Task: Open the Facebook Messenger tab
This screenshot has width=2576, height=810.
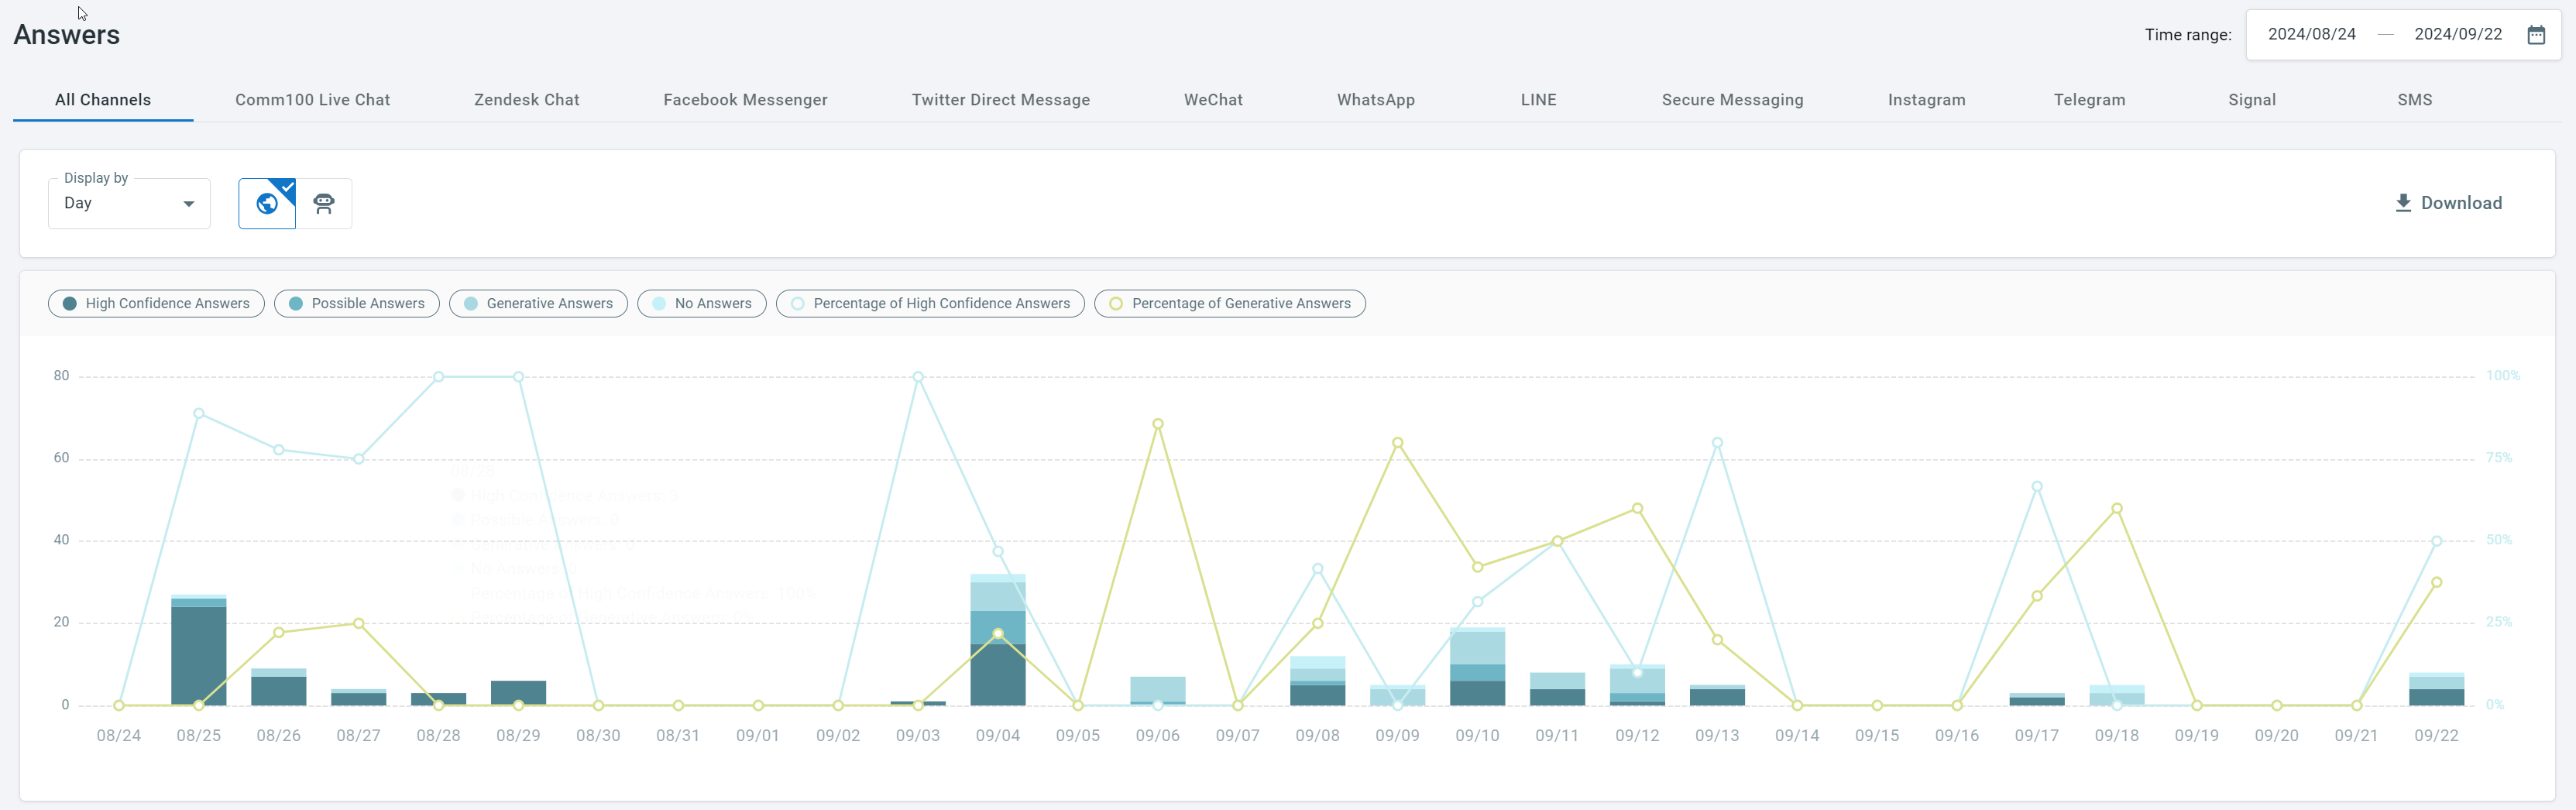Action: pos(746,100)
